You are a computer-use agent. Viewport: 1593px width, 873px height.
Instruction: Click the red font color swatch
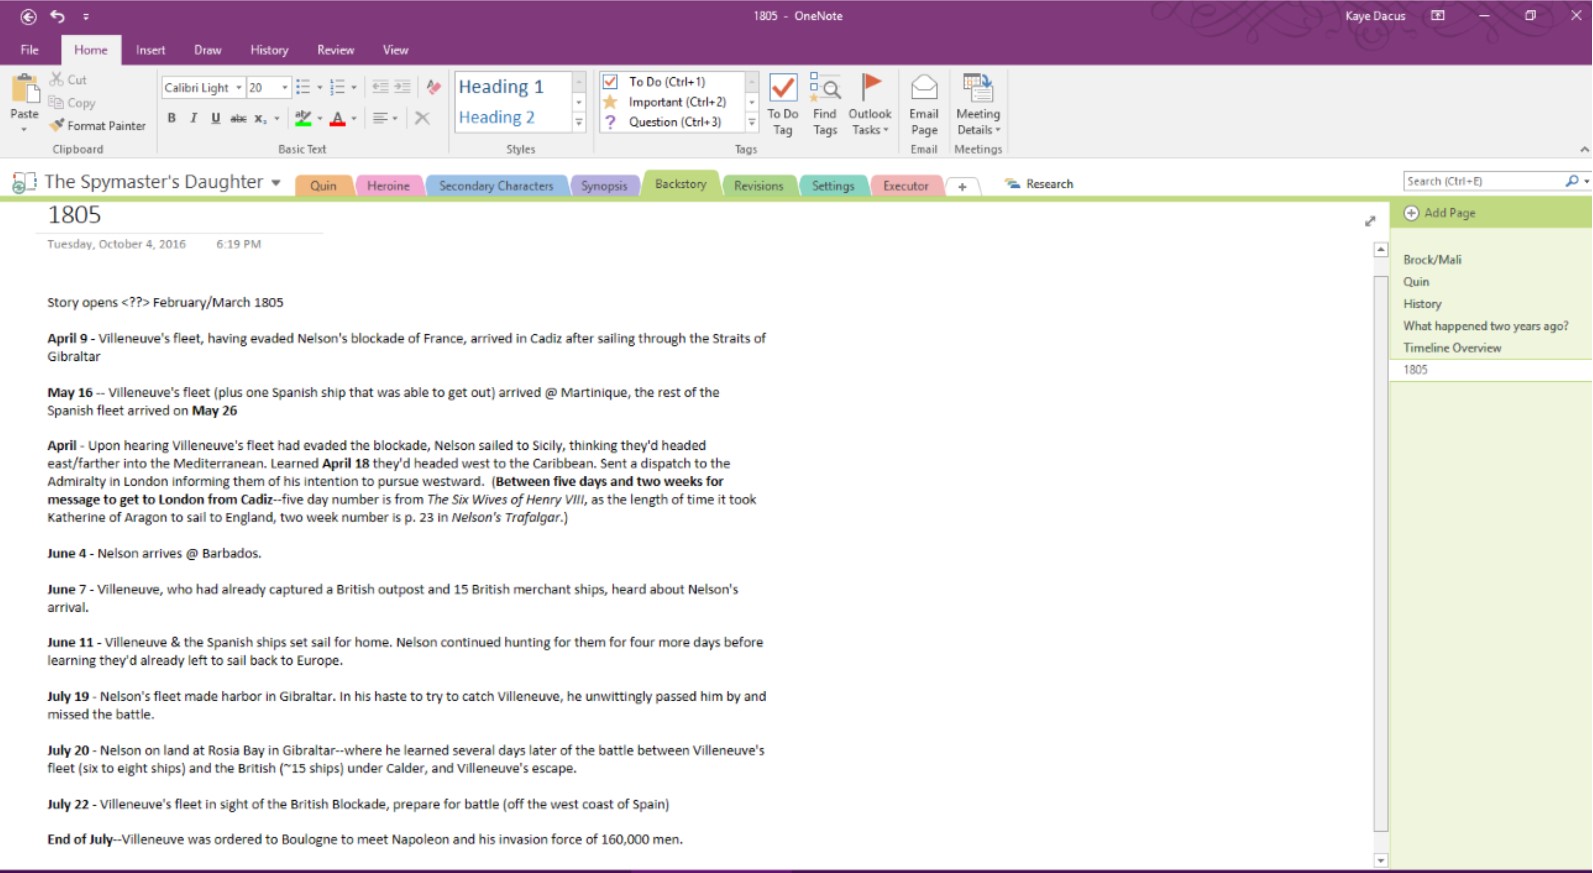click(338, 119)
